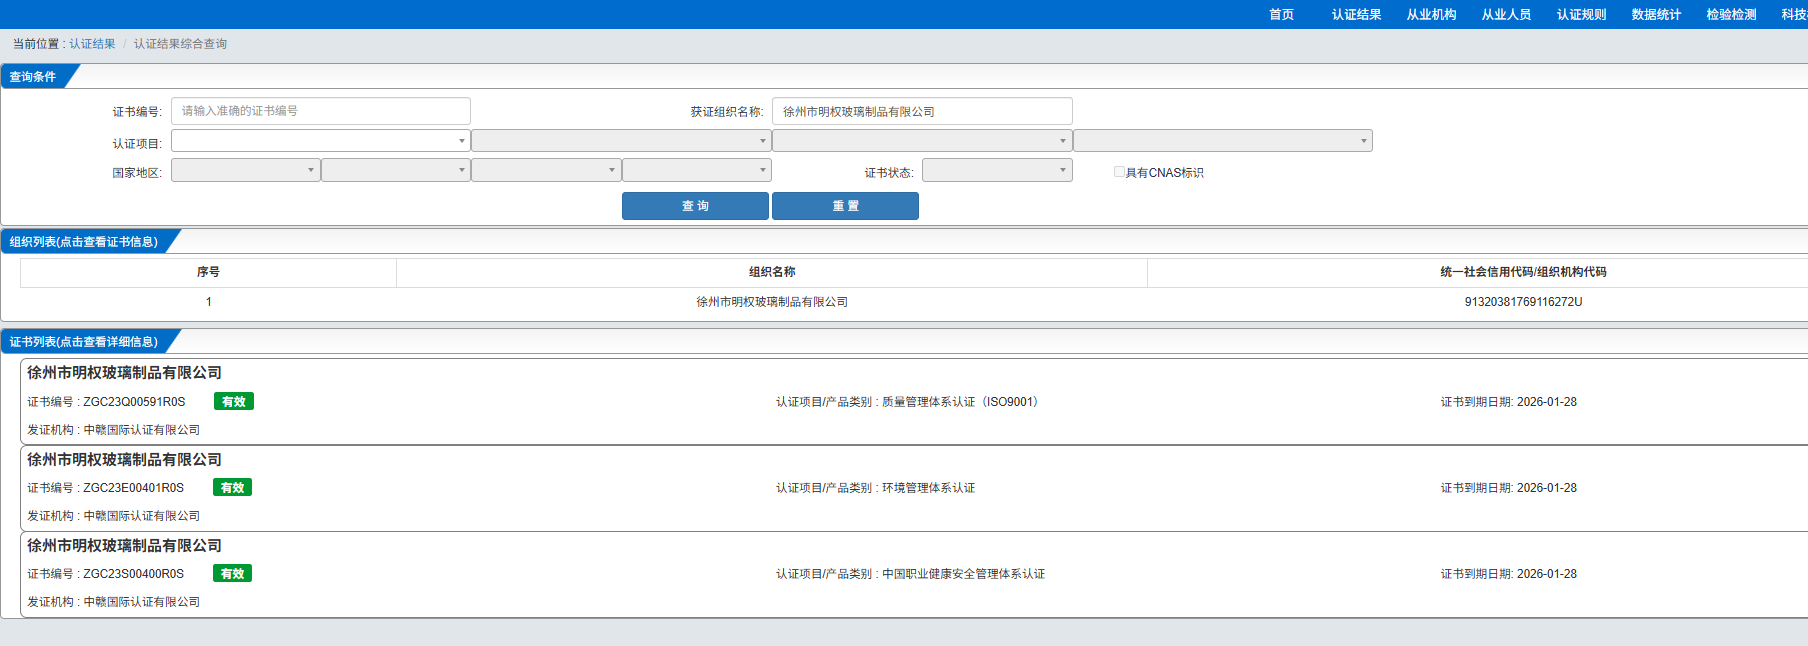Enable the 具有CNAS标识 checkbox
Viewport: 1808px width, 646px height.
tap(1119, 172)
